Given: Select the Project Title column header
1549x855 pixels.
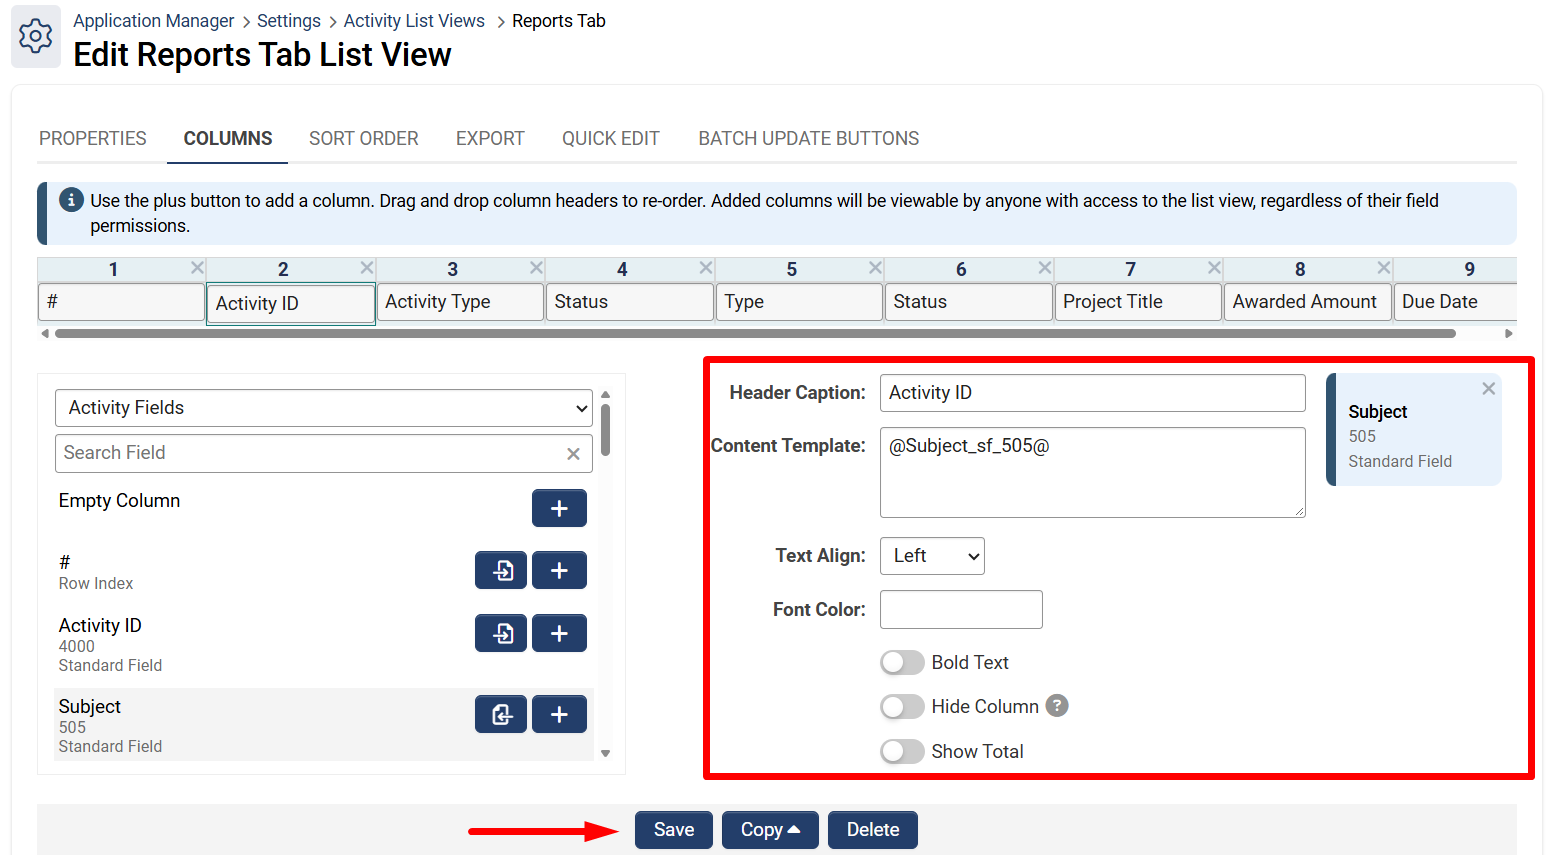Looking at the screenshot, I should pyautogui.click(x=1138, y=302).
